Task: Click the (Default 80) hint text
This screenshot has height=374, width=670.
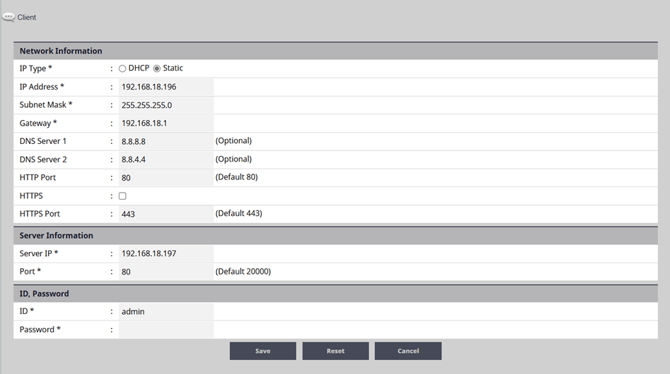Action: coord(237,177)
